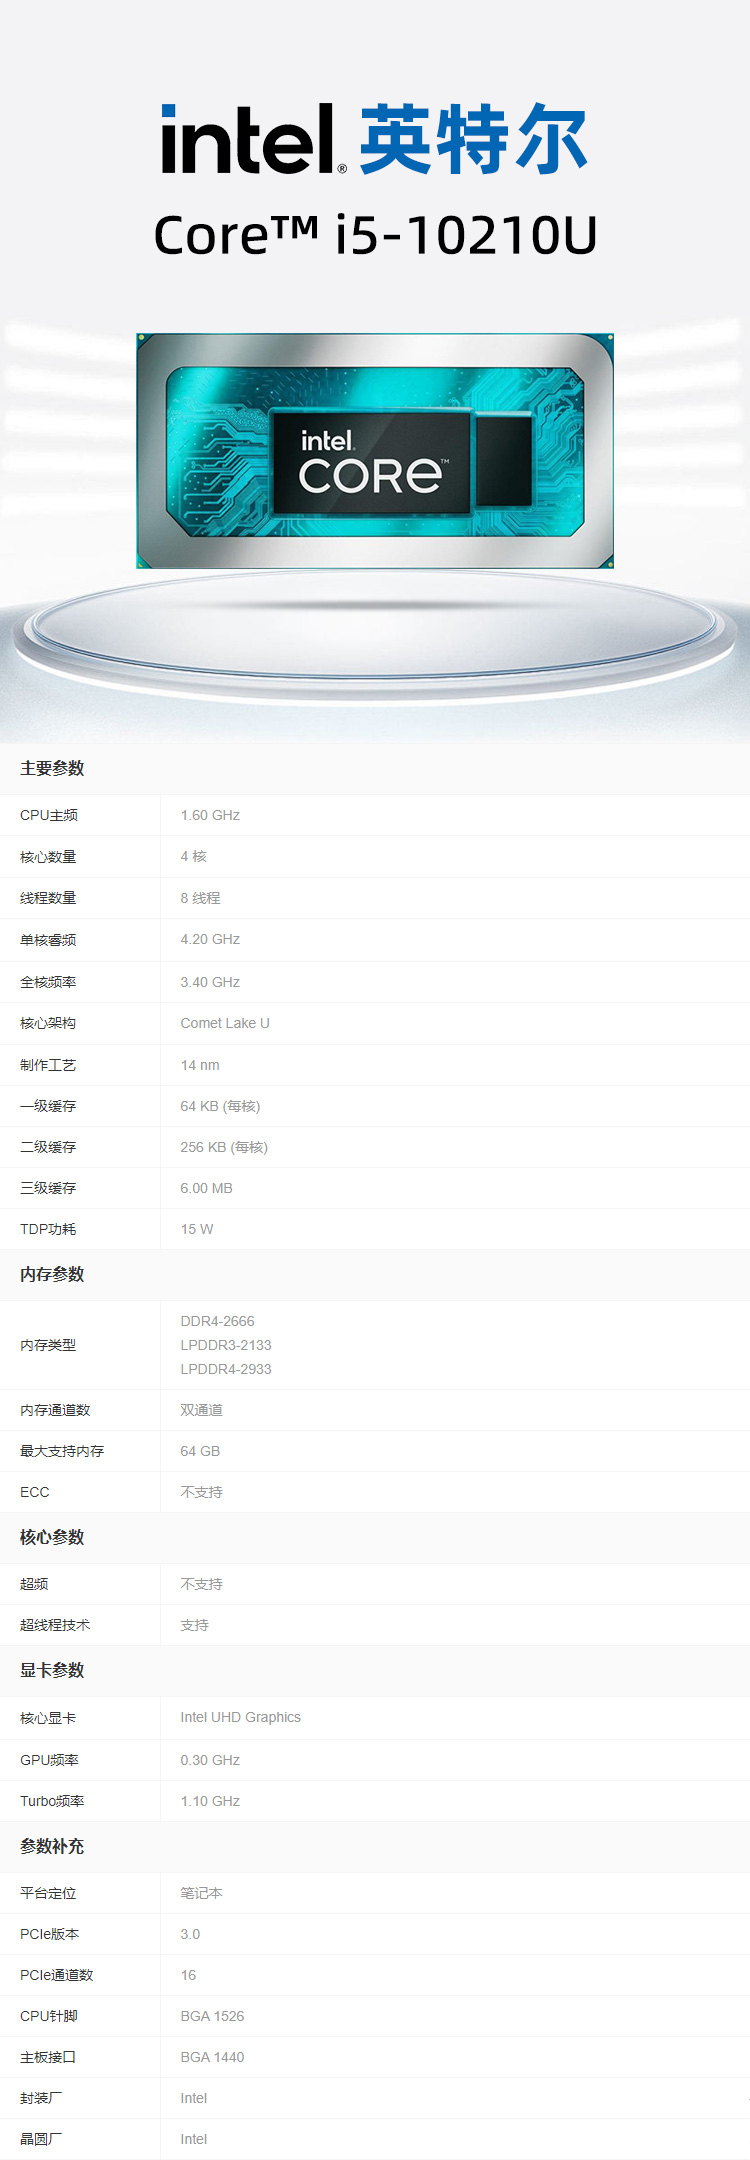
Task: Click the 主要参数 section header
Action: coord(52,768)
